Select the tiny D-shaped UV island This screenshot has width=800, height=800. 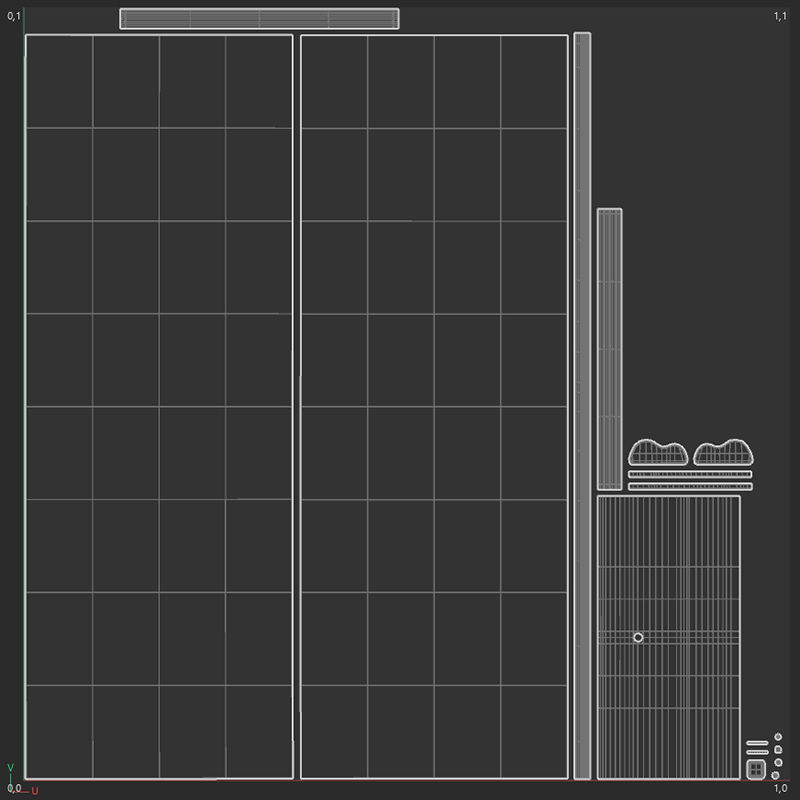pyautogui.click(x=778, y=749)
